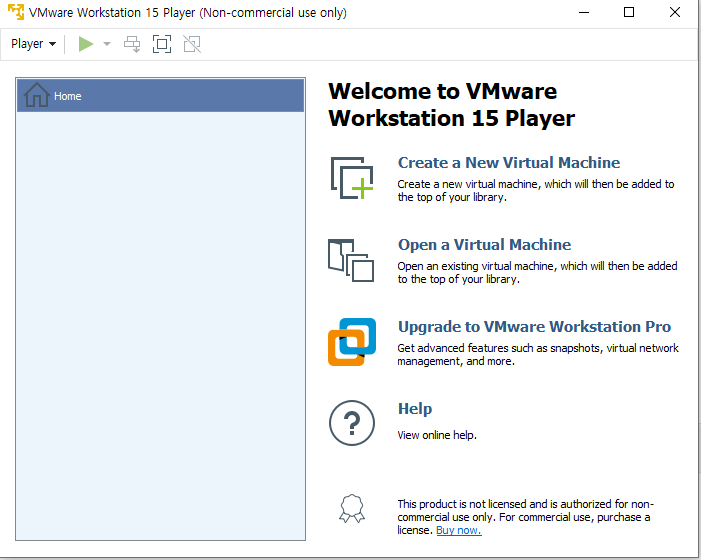Click the Create a New Virtual Machine icon
The width and height of the screenshot is (701, 560).
[351, 178]
